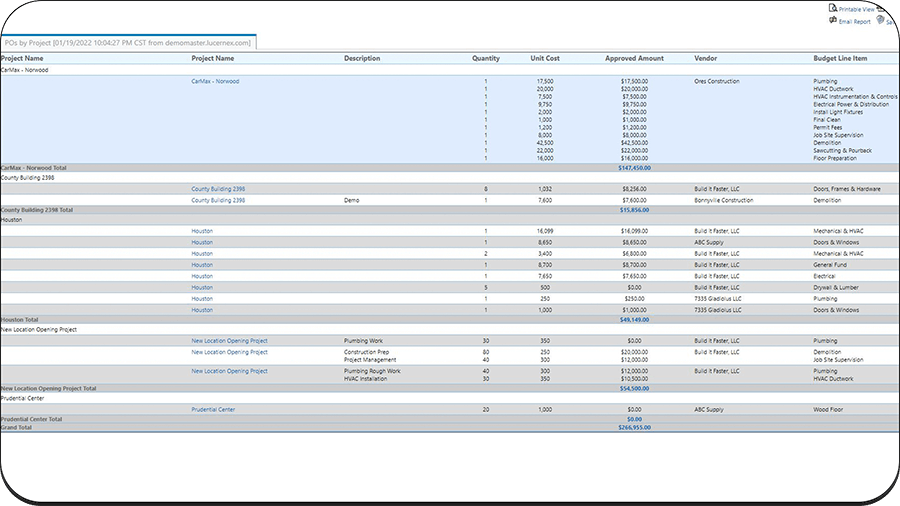Click the CarMax - Norwood Total $147,450.00 amount
Viewport: 900px width, 506px height.
(634, 168)
